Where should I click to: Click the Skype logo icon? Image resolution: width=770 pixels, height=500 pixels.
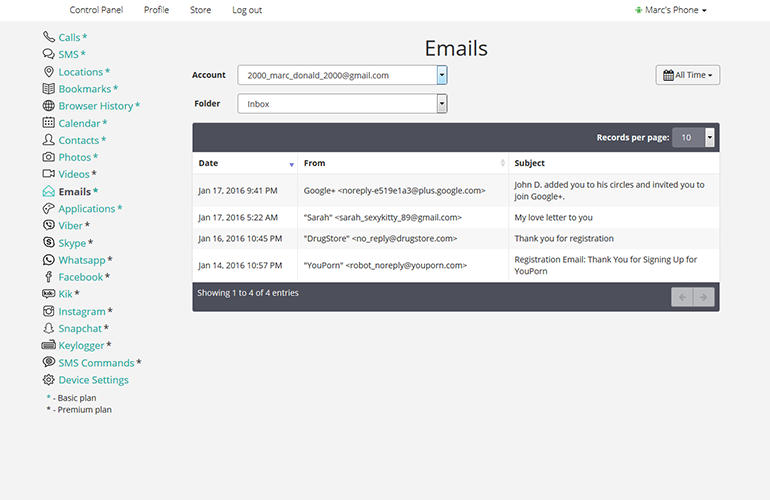click(49, 243)
